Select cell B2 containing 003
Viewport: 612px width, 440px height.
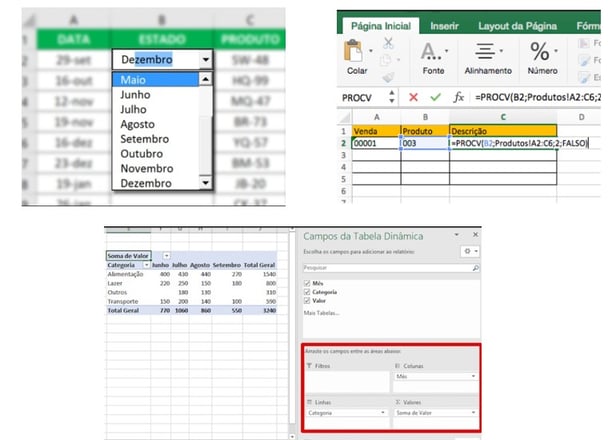[425, 143]
